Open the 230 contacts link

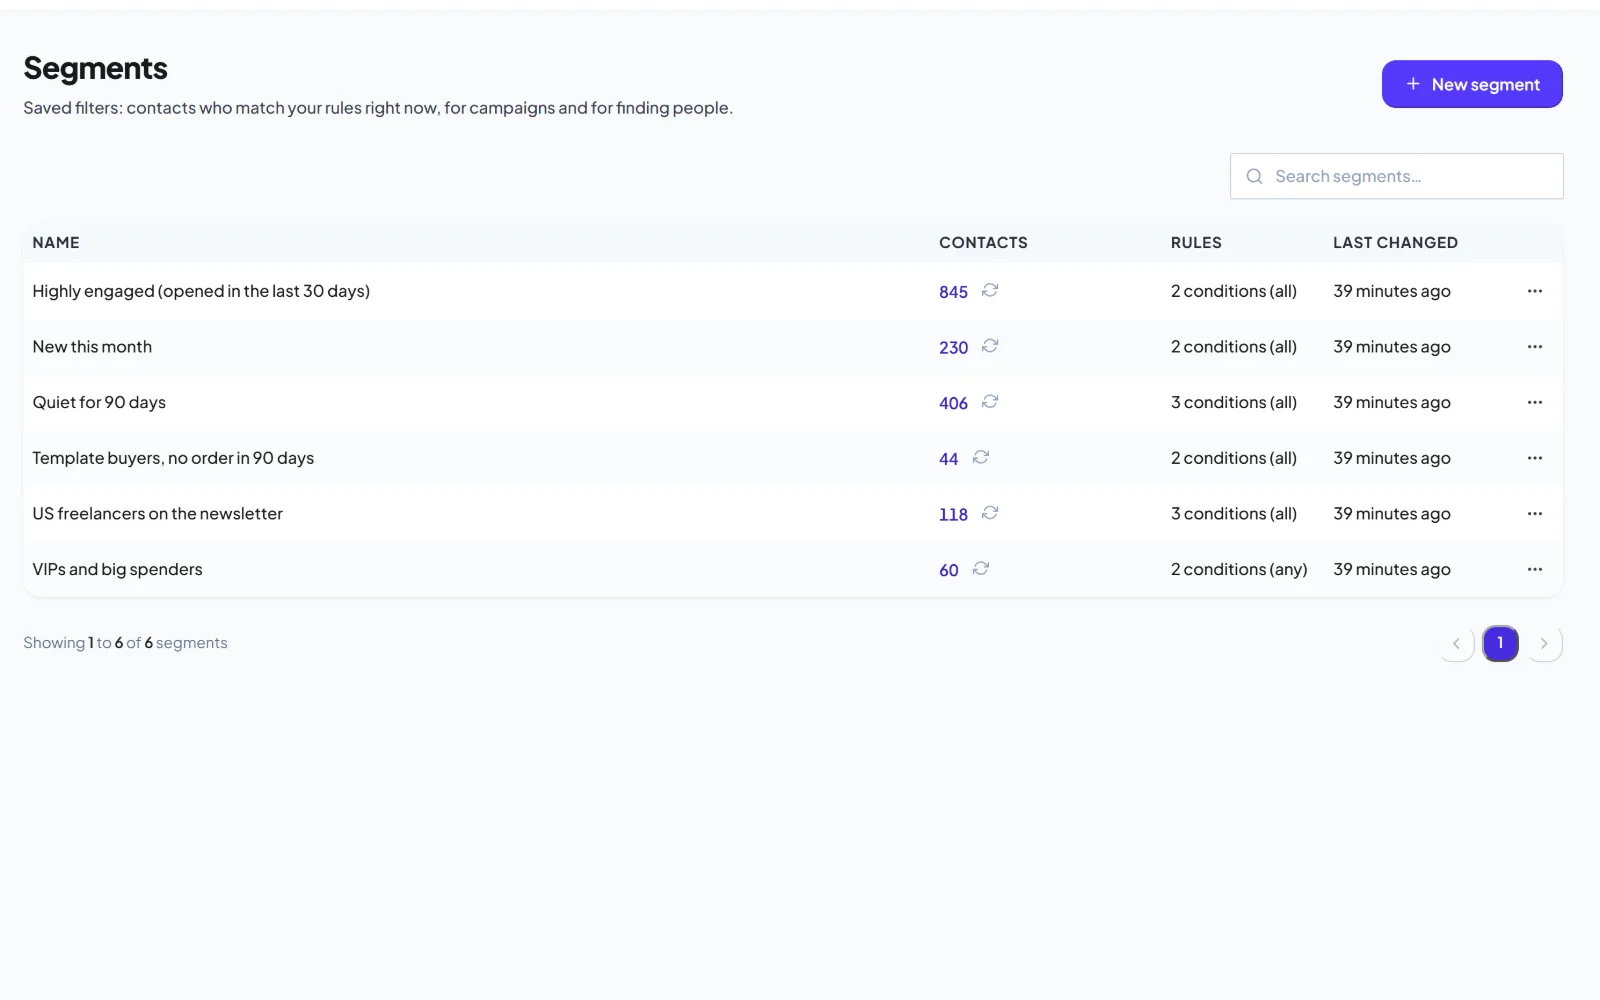pos(953,348)
